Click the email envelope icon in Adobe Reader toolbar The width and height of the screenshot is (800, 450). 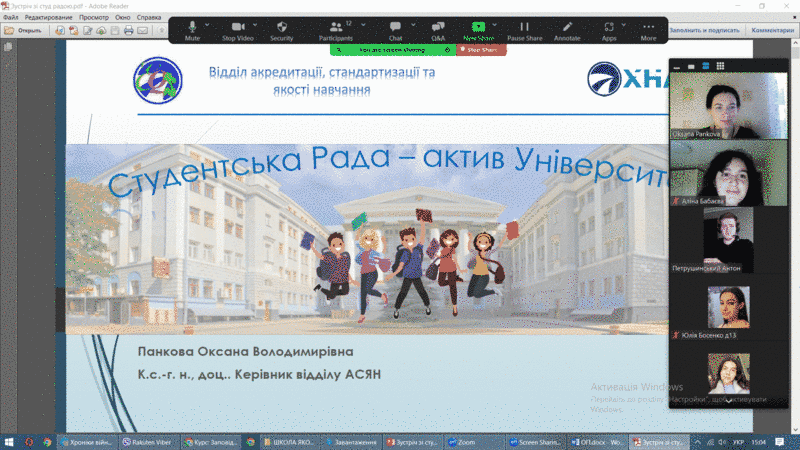[142, 31]
